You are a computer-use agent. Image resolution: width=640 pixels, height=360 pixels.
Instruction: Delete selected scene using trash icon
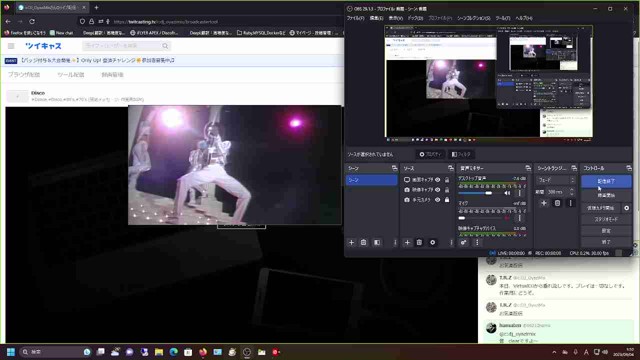tap(364, 242)
